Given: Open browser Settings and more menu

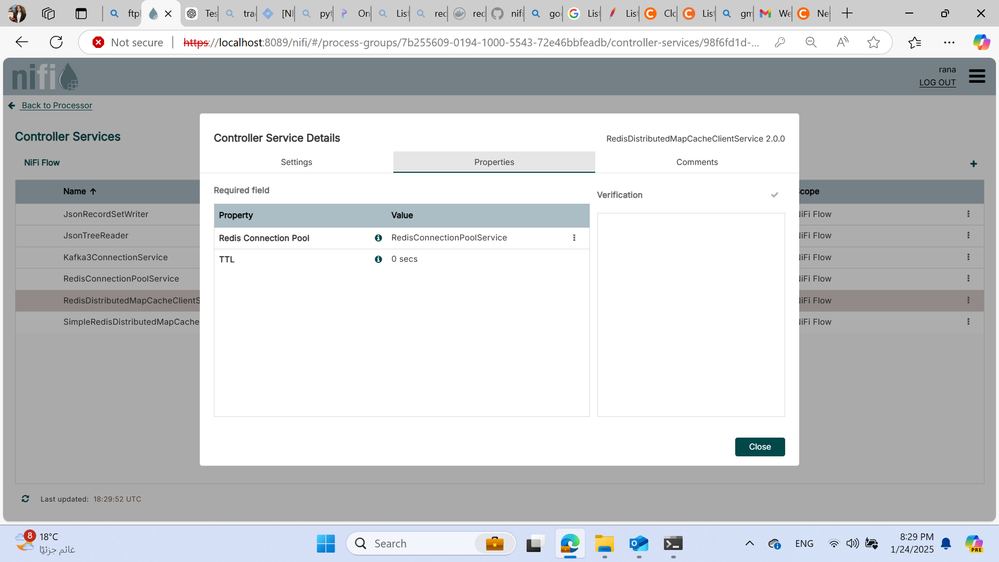Looking at the screenshot, I should (949, 42).
